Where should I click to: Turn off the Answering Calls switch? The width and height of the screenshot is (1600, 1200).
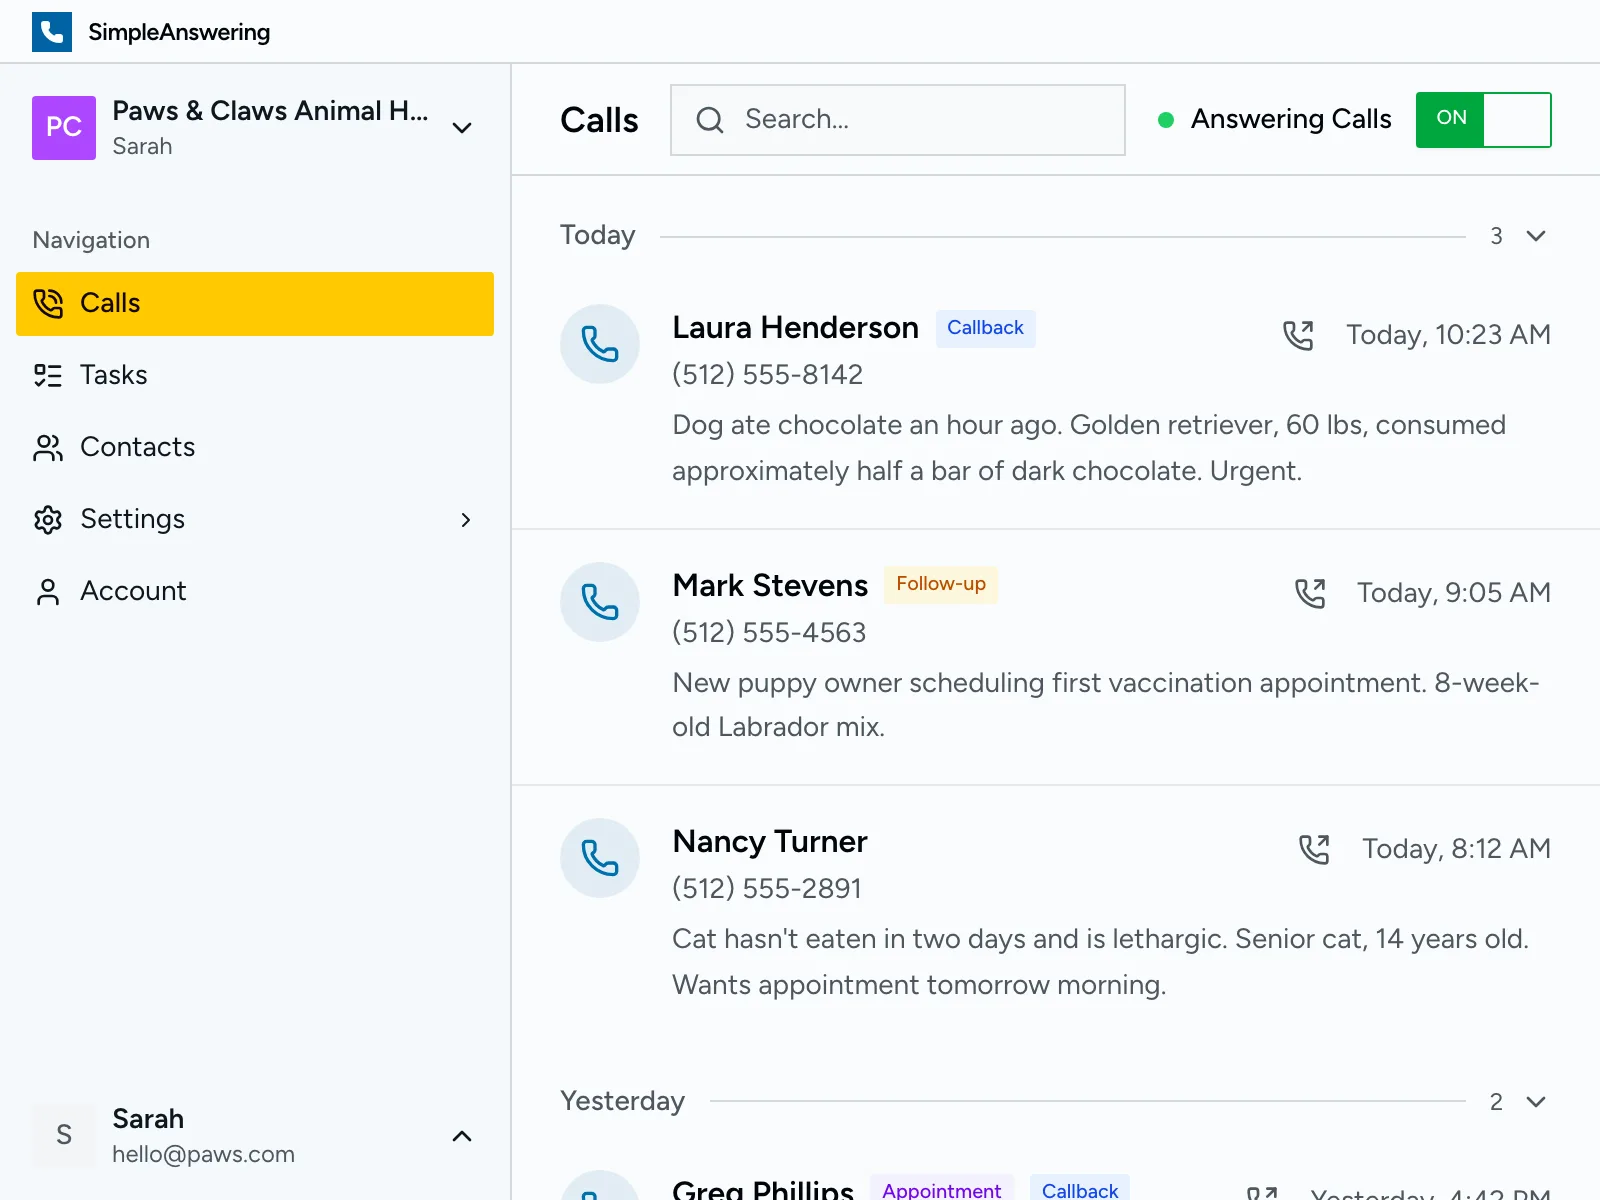(1483, 120)
